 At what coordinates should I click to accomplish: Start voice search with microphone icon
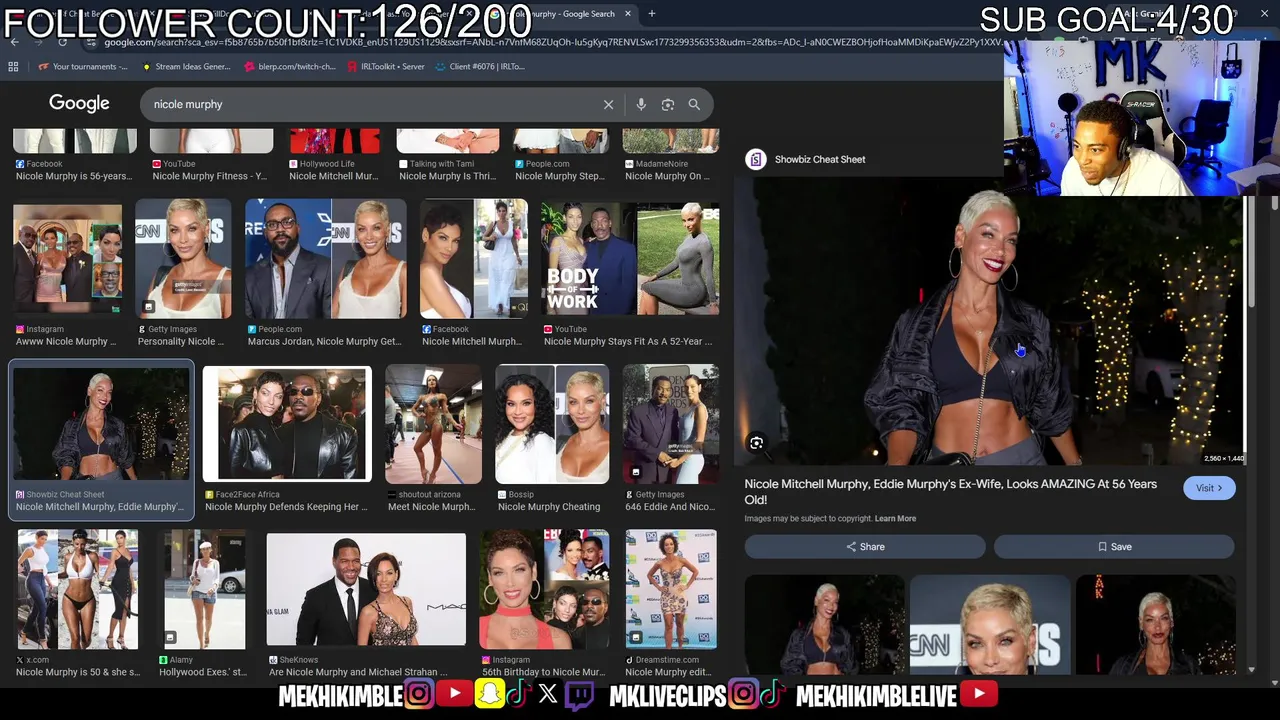click(x=641, y=104)
